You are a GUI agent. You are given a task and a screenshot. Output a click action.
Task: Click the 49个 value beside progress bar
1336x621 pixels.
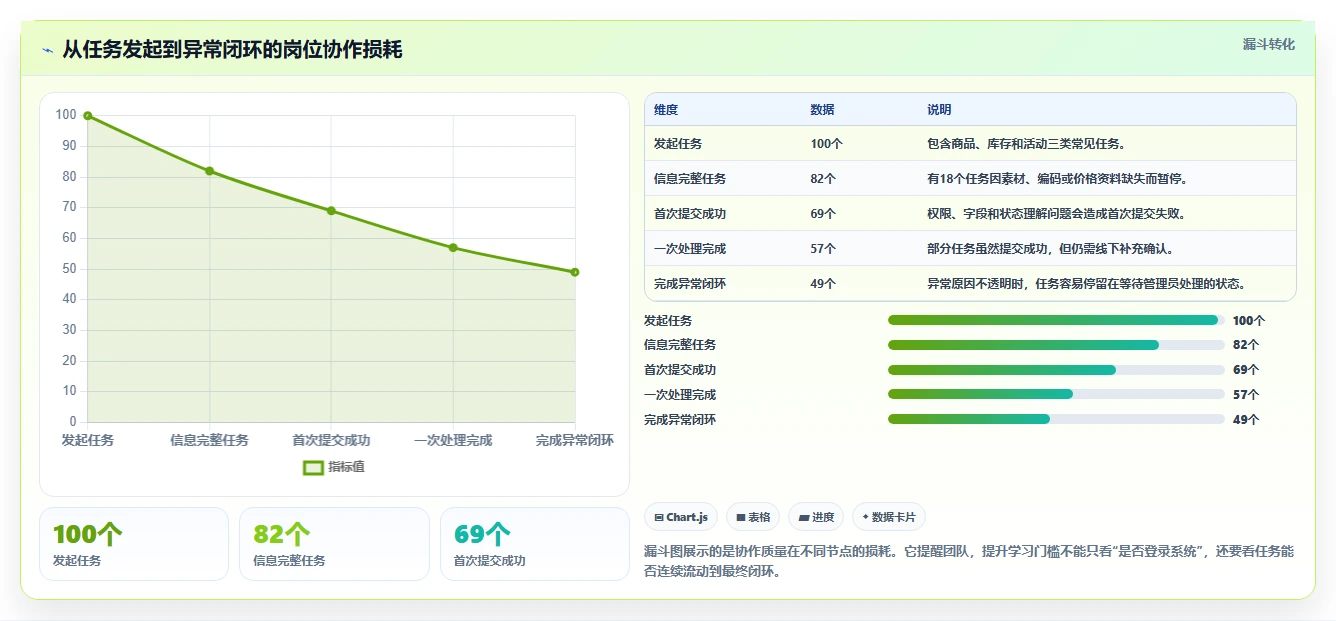click(1246, 420)
